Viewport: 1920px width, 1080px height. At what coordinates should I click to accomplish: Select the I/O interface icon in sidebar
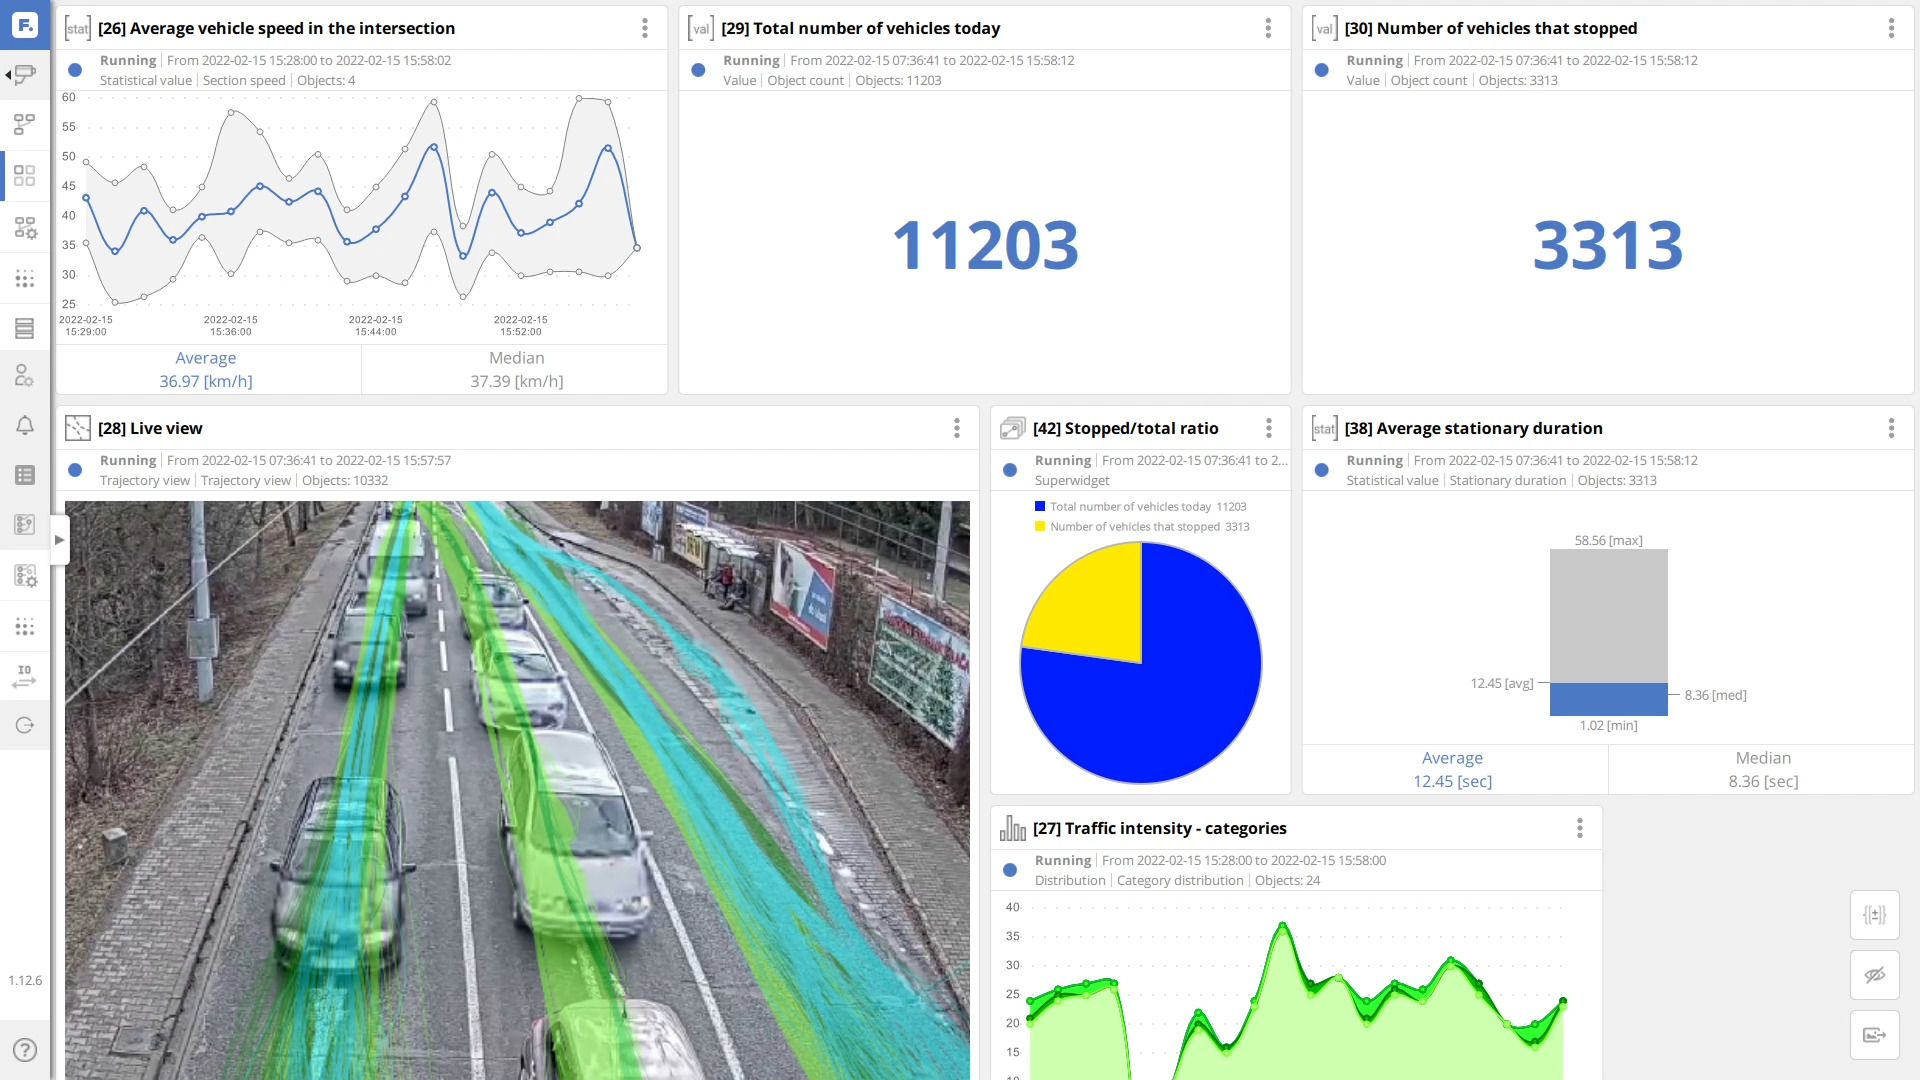pos(24,678)
